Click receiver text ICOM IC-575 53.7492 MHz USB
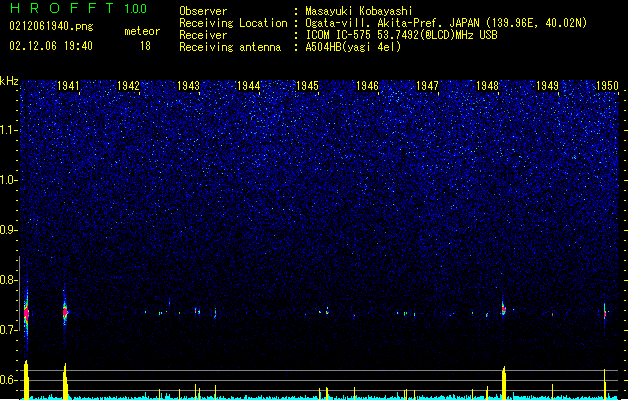 (x=401, y=35)
